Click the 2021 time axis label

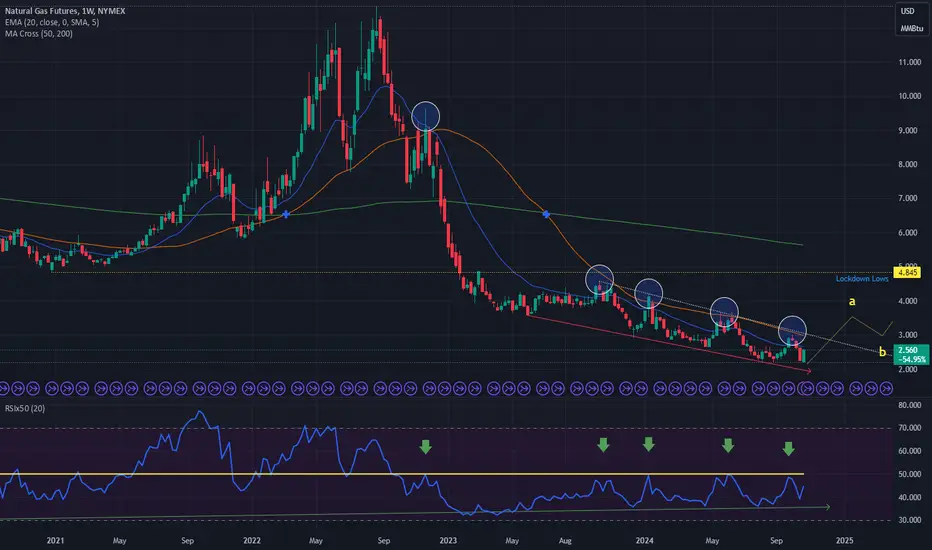[x=55, y=540]
